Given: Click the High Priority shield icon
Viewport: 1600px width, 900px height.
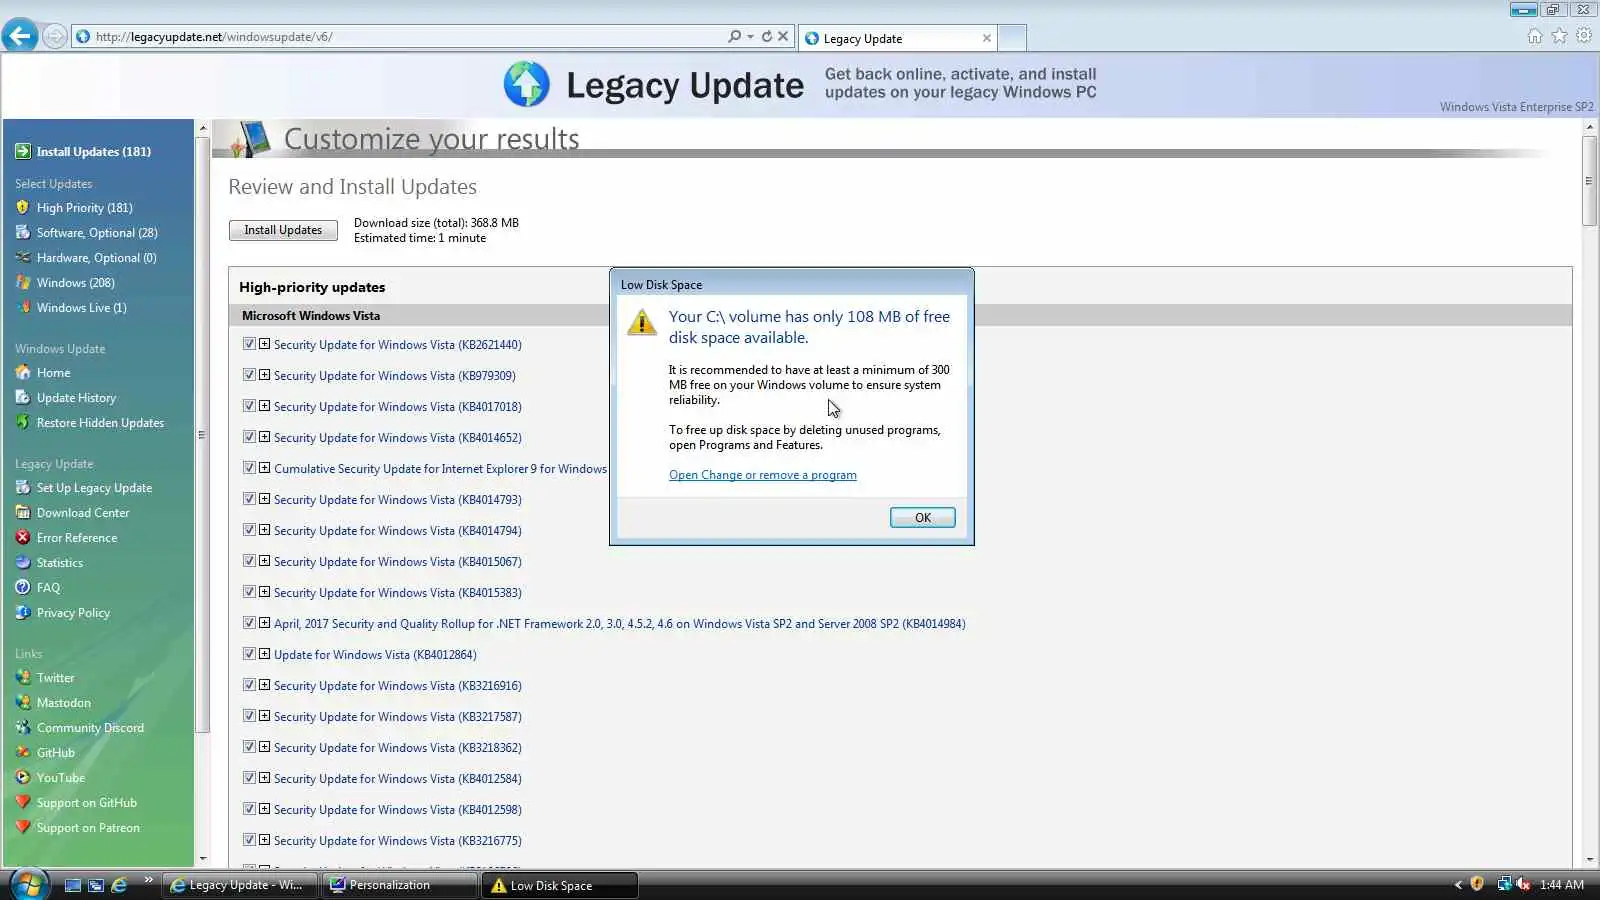Looking at the screenshot, I should 23,208.
